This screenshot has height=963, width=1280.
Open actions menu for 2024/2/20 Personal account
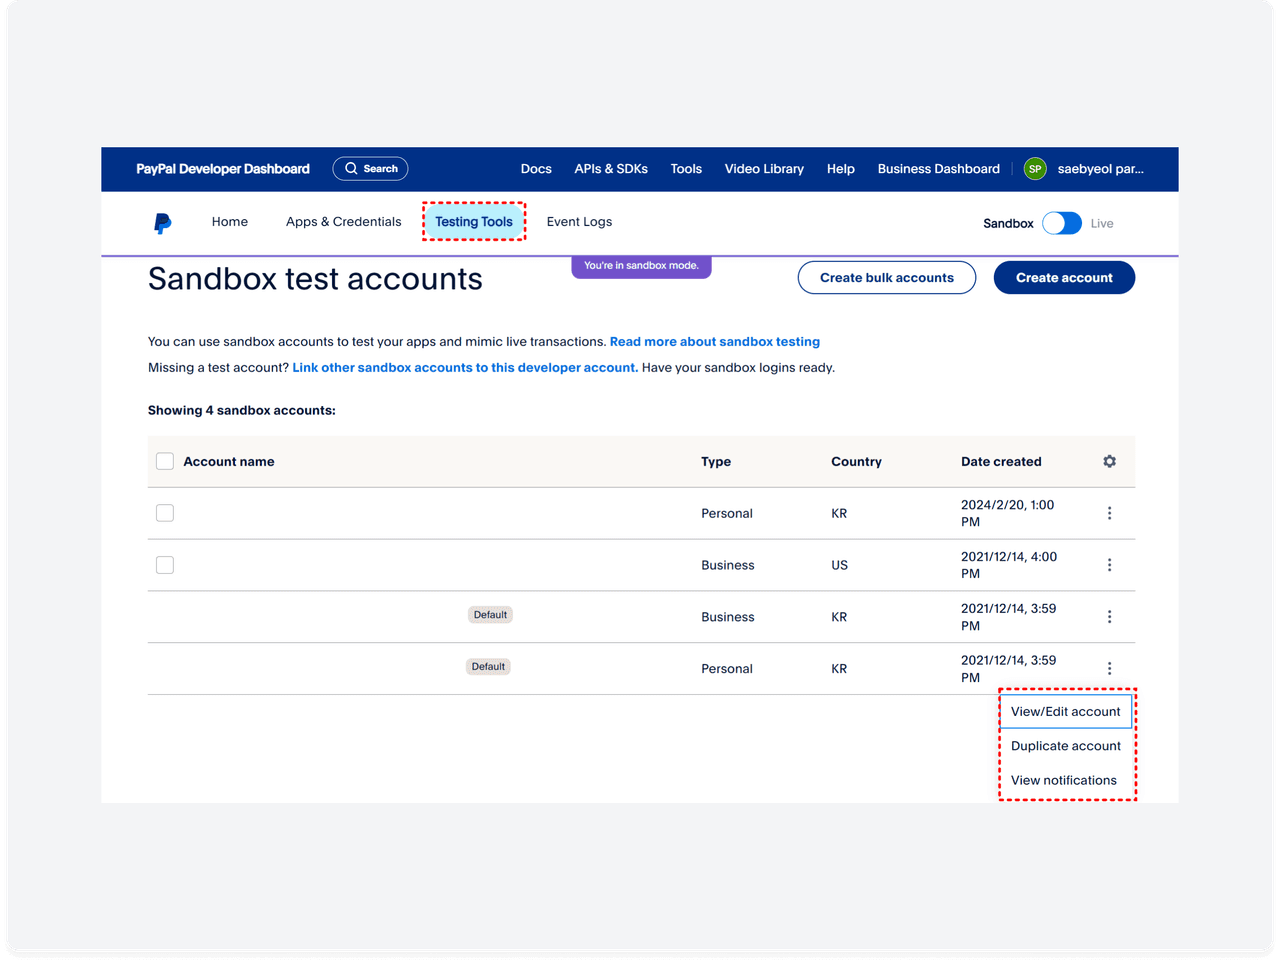point(1109,513)
